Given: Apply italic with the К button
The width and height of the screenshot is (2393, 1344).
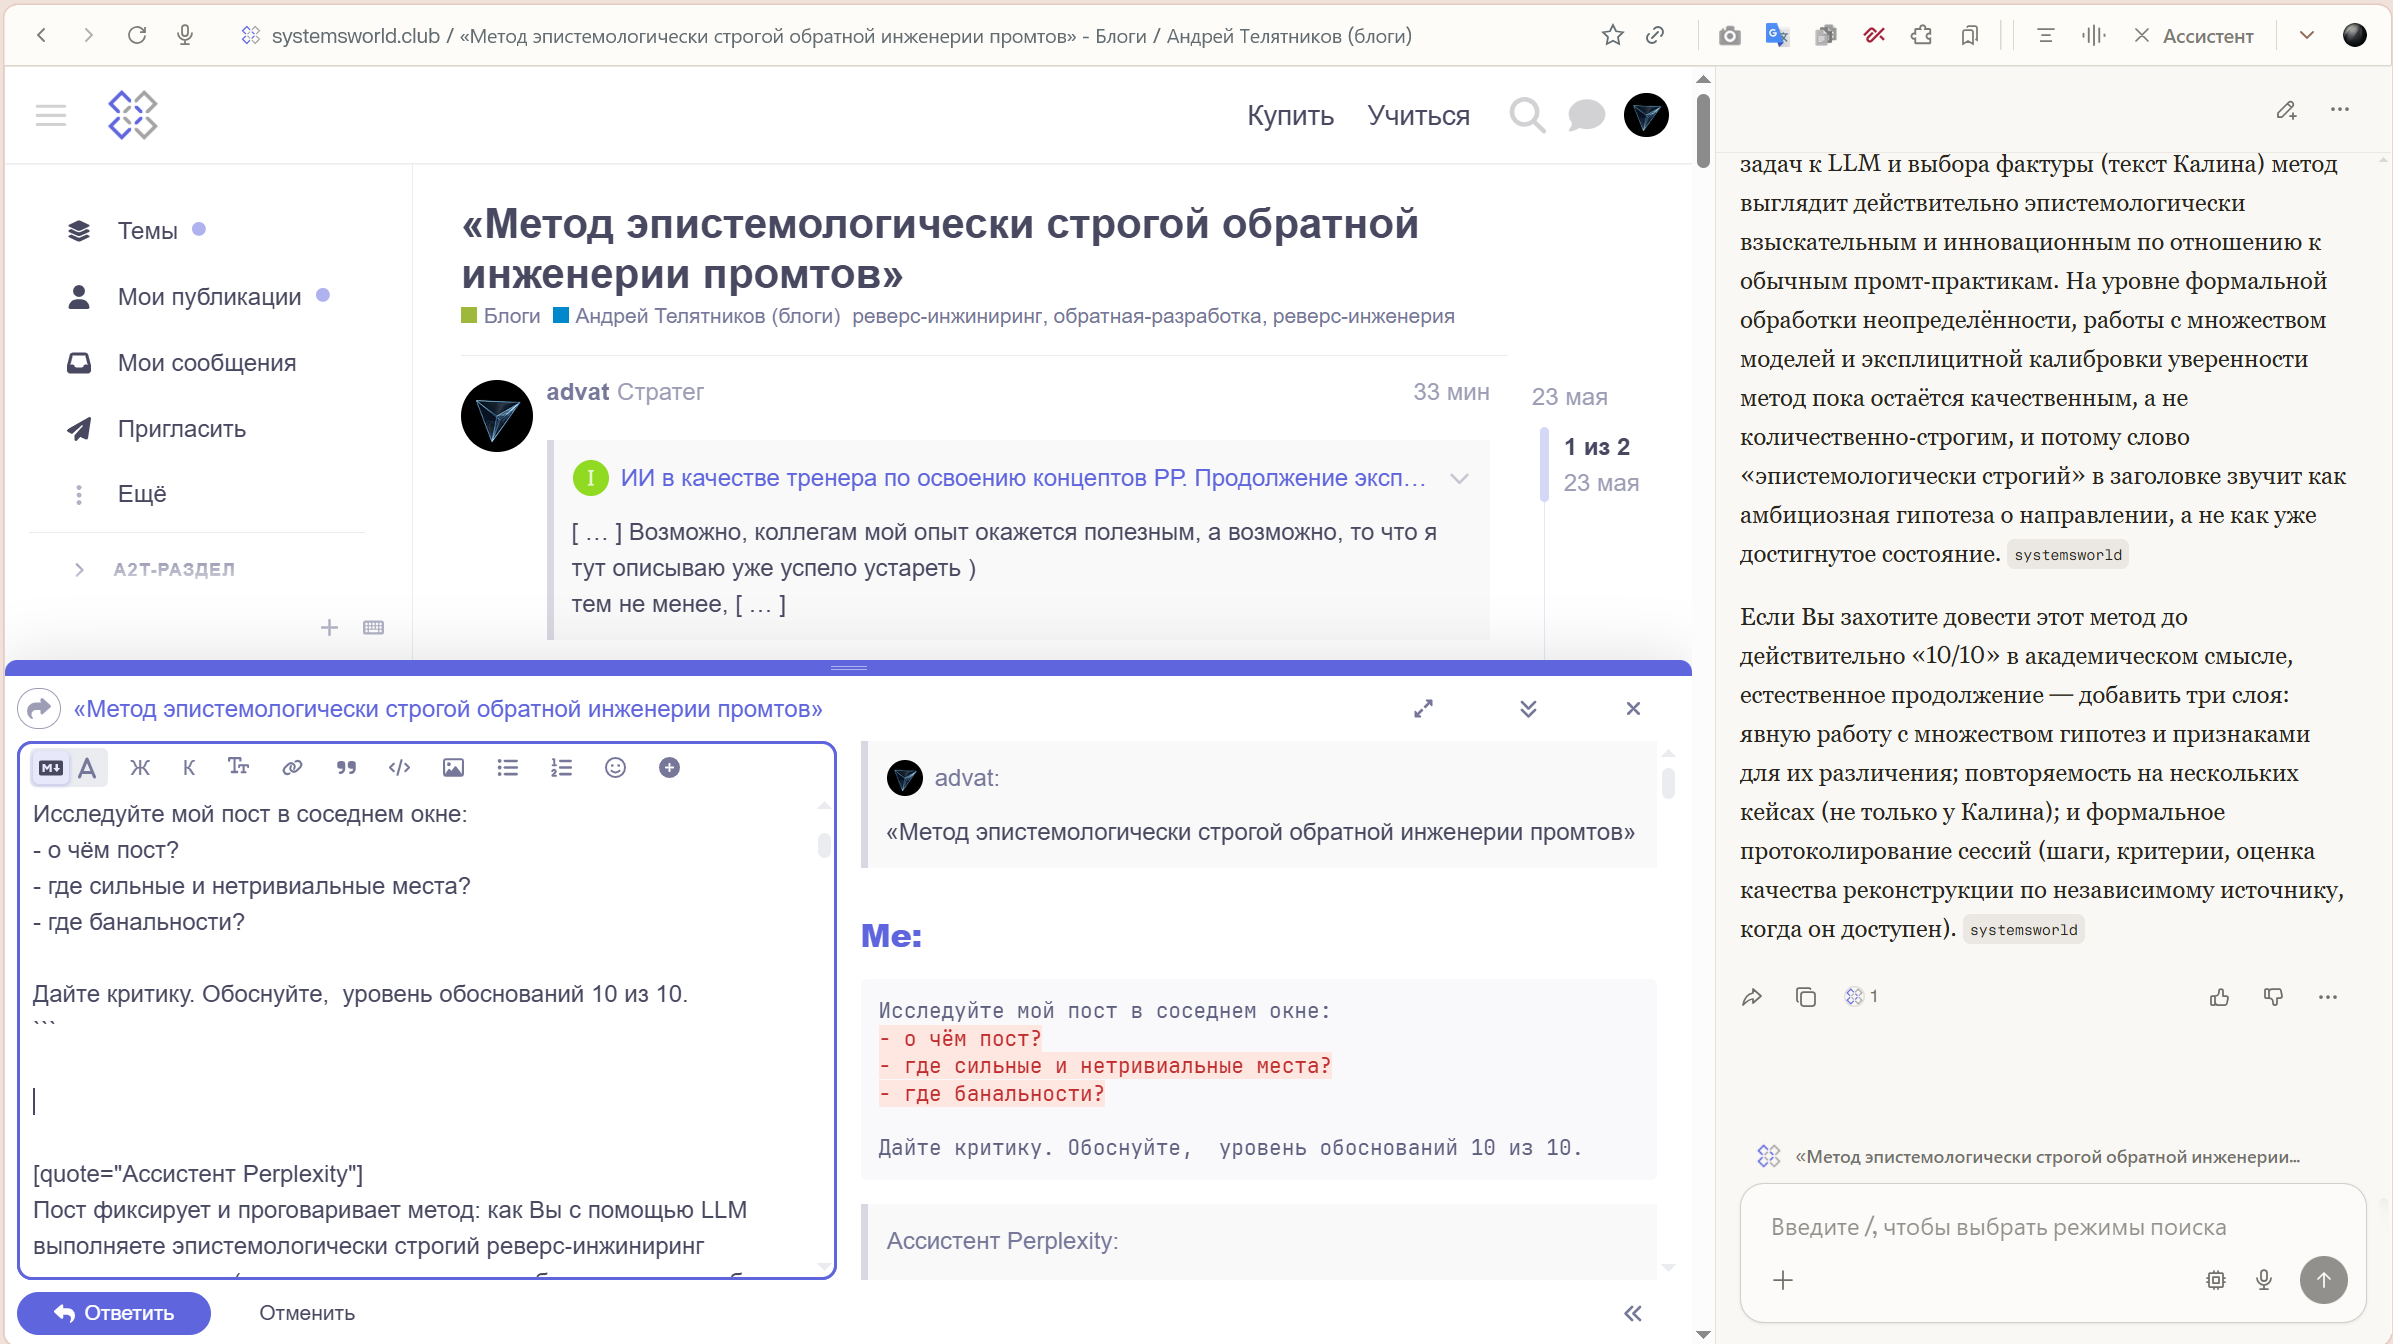Looking at the screenshot, I should [189, 767].
